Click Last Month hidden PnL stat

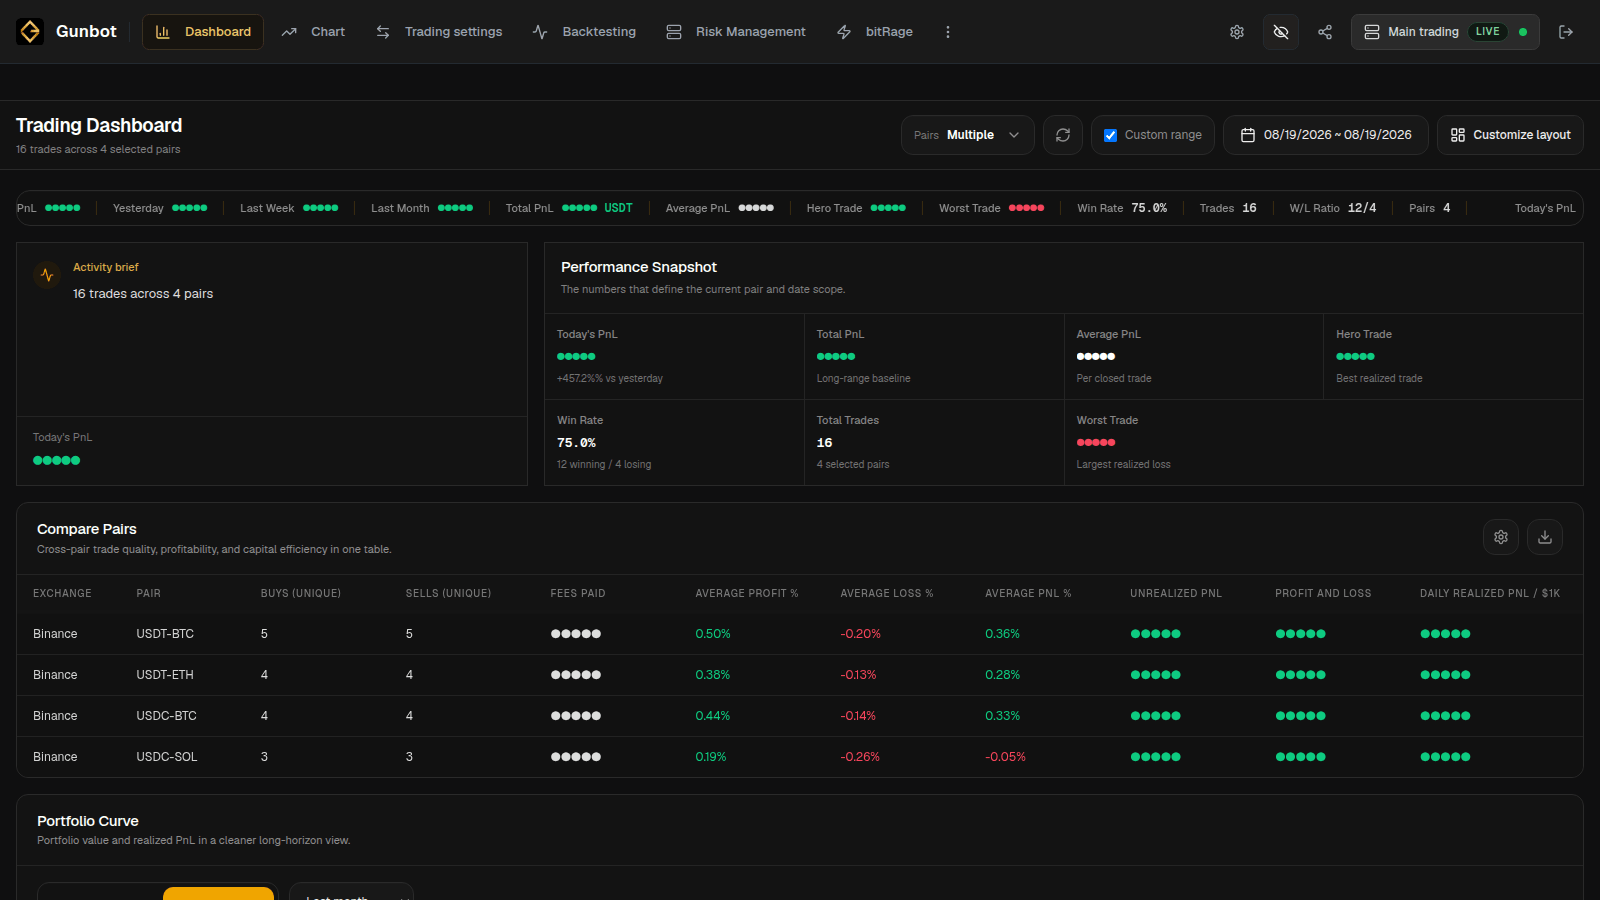click(422, 208)
